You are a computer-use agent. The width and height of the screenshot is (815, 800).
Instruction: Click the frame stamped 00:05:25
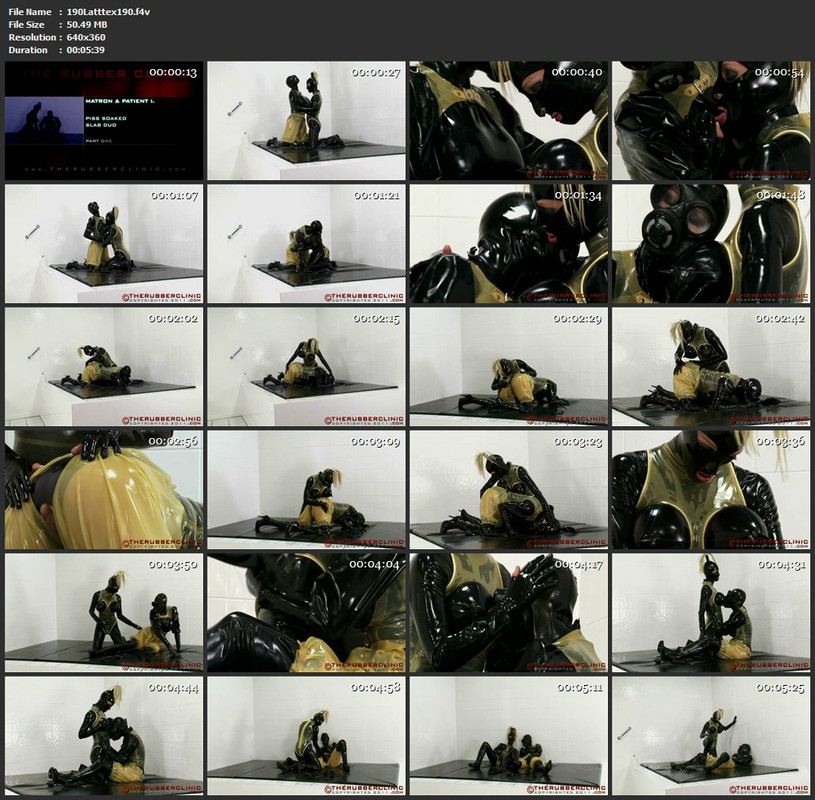coord(711,736)
